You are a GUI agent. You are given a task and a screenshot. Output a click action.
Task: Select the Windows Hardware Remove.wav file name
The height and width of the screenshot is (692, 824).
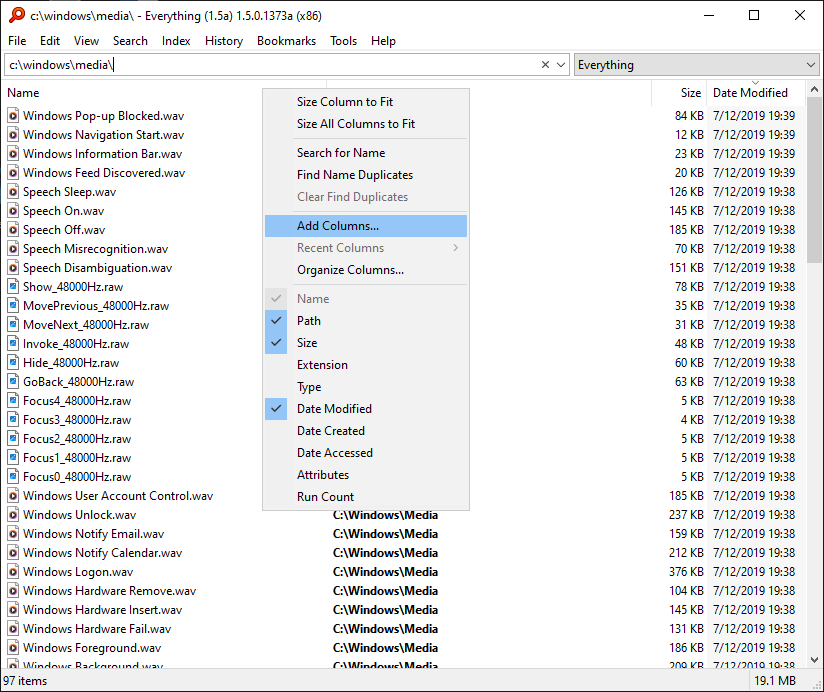coord(109,591)
